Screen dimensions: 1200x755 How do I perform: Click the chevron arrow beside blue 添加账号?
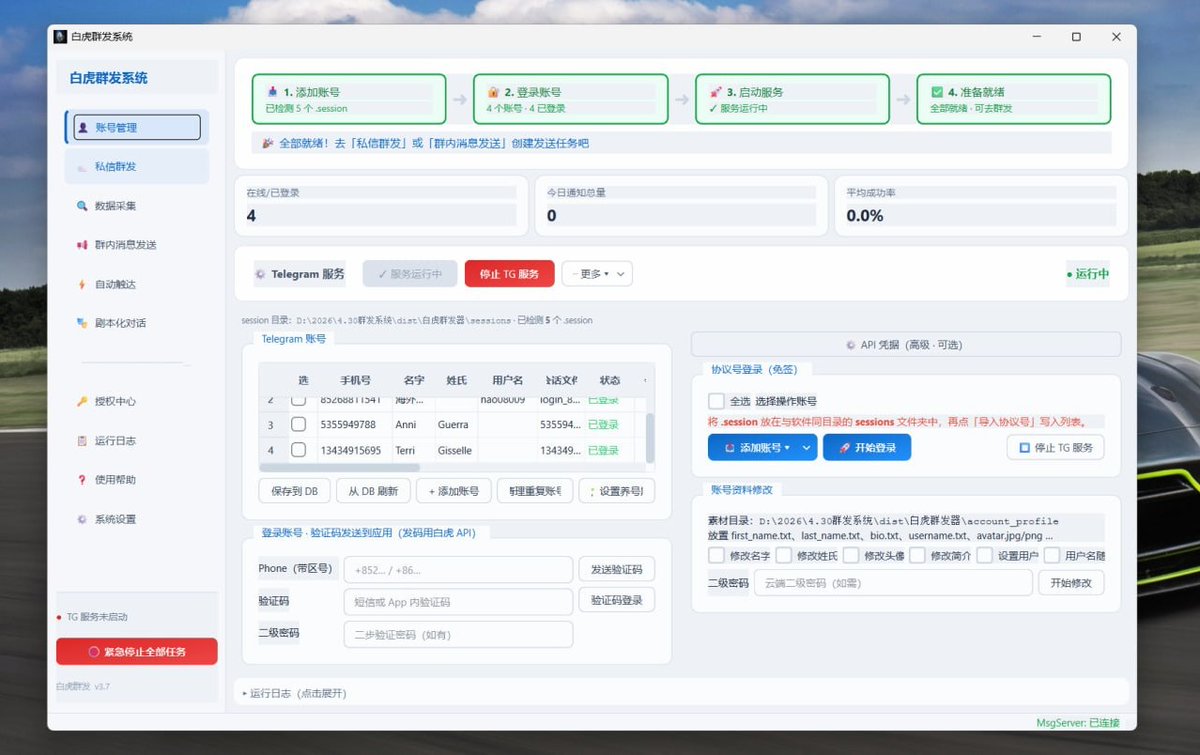(807, 448)
